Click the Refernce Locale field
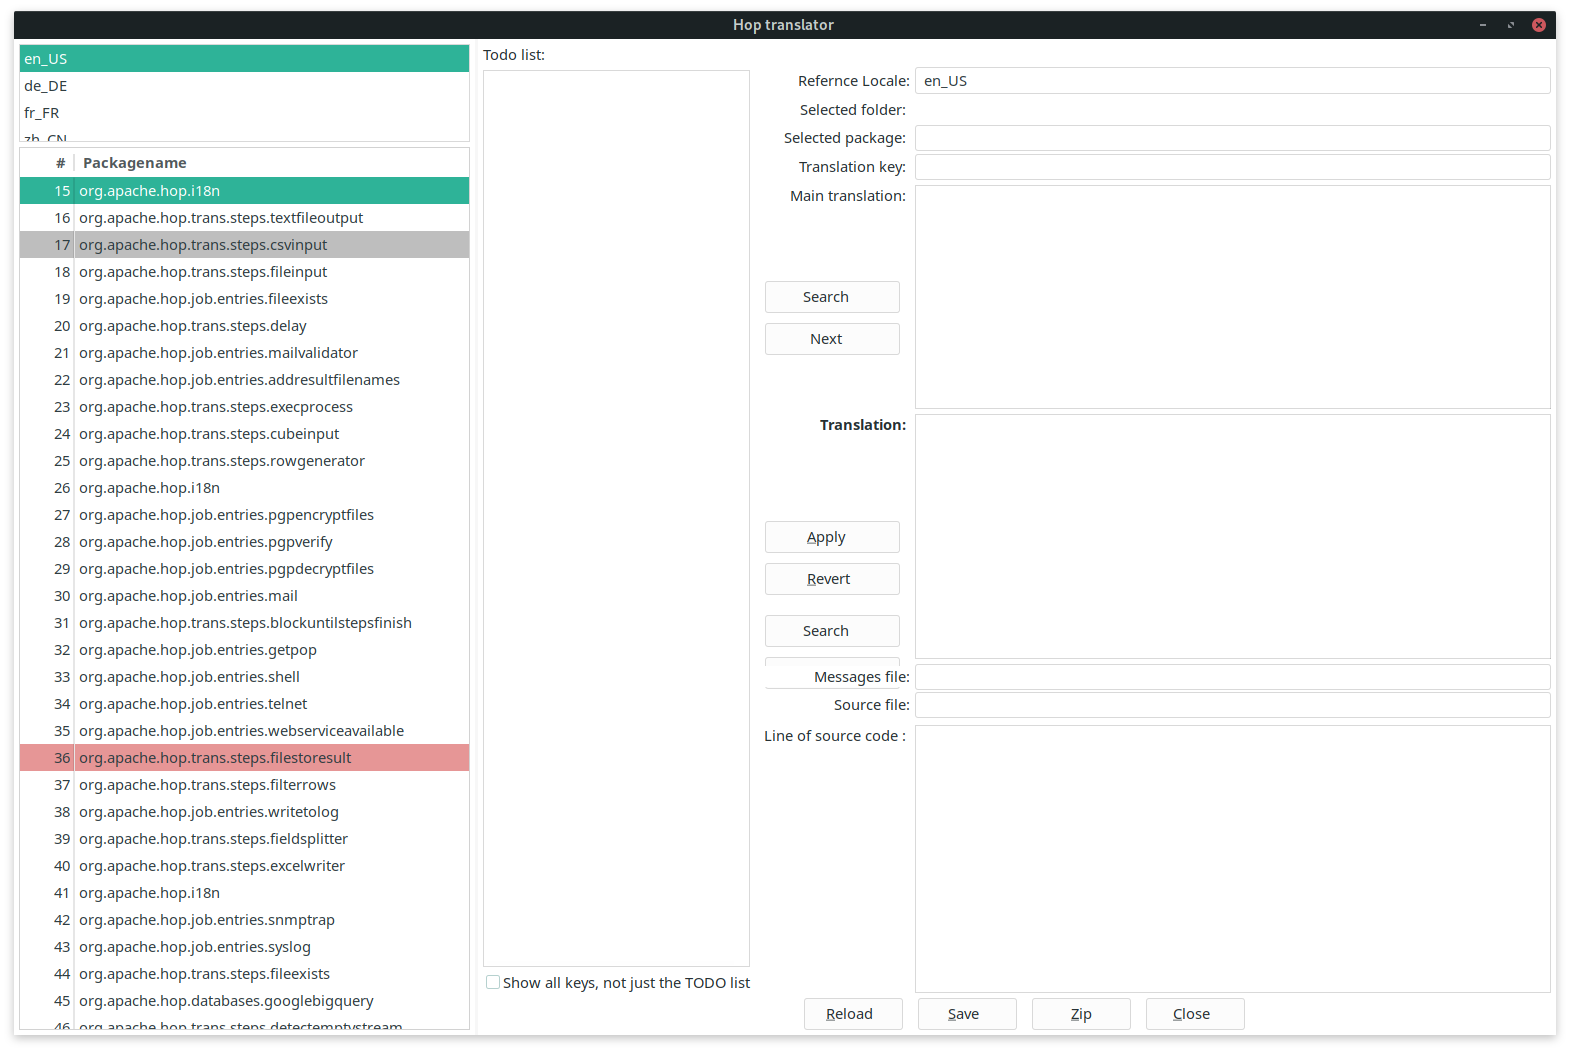The width and height of the screenshot is (1570, 1052). tap(1232, 81)
